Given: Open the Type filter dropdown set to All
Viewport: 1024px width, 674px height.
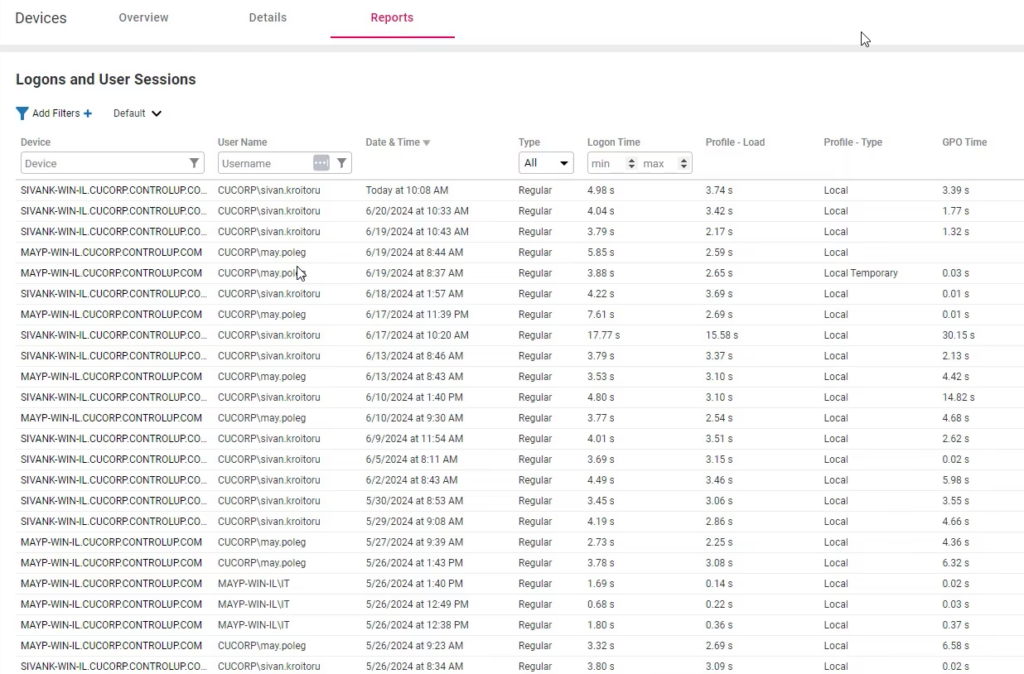Looking at the screenshot, I should 545,163.
